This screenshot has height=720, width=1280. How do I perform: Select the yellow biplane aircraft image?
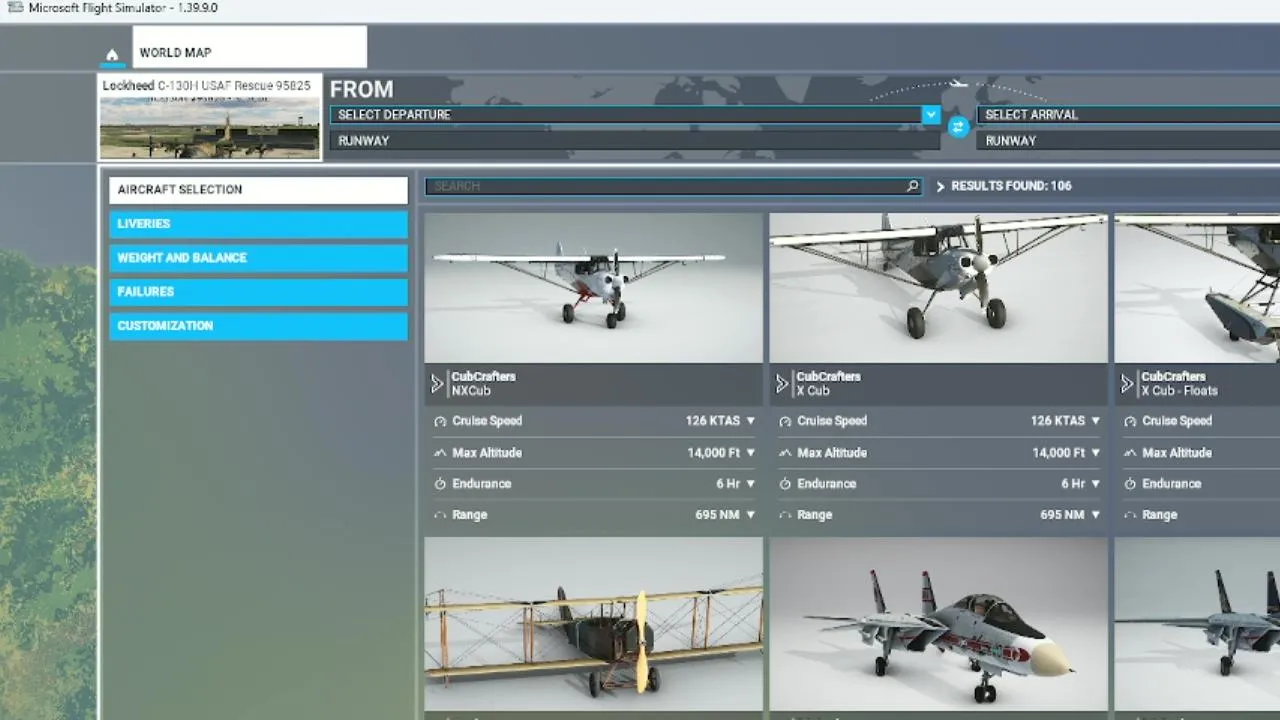pyautogui.click(x=593, y=624)
